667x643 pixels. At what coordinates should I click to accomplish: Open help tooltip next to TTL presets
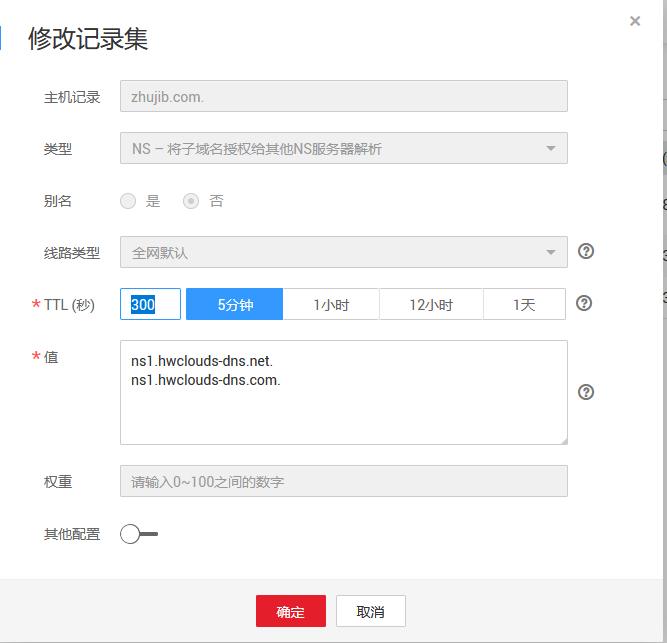click(x=584, y=303)
